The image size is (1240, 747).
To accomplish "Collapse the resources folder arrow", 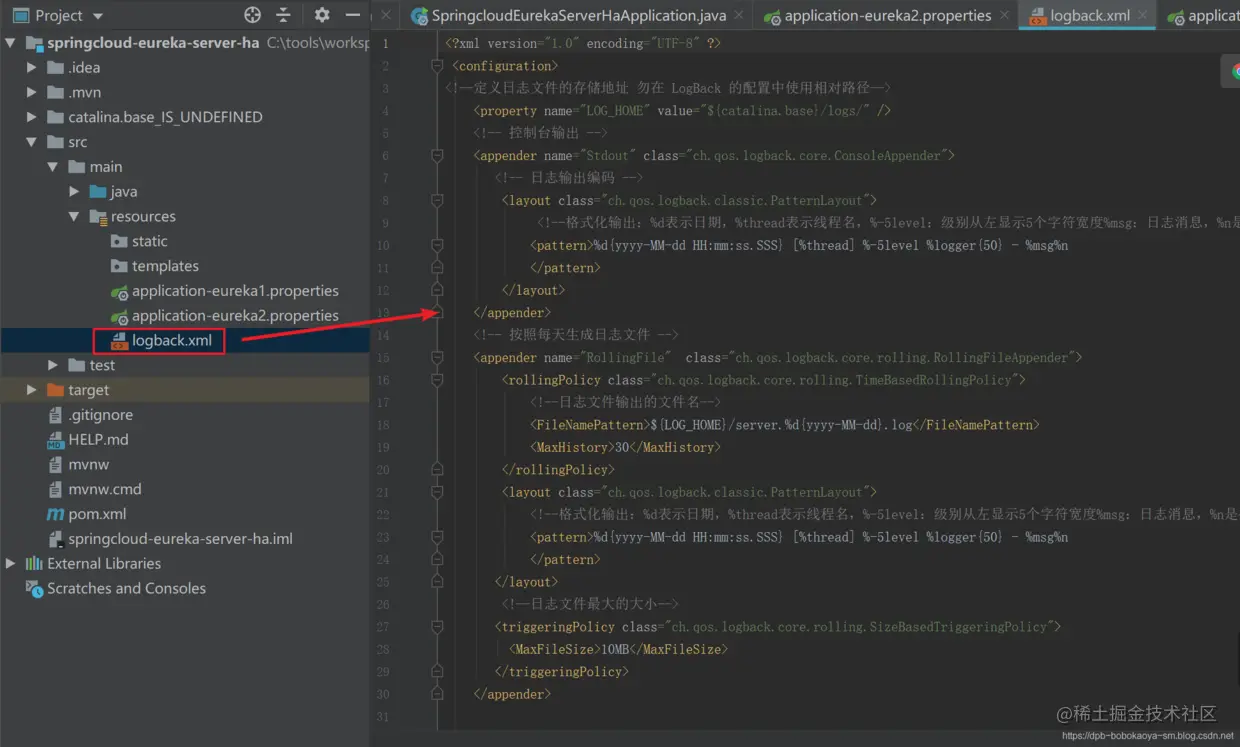I will [74, 216].
